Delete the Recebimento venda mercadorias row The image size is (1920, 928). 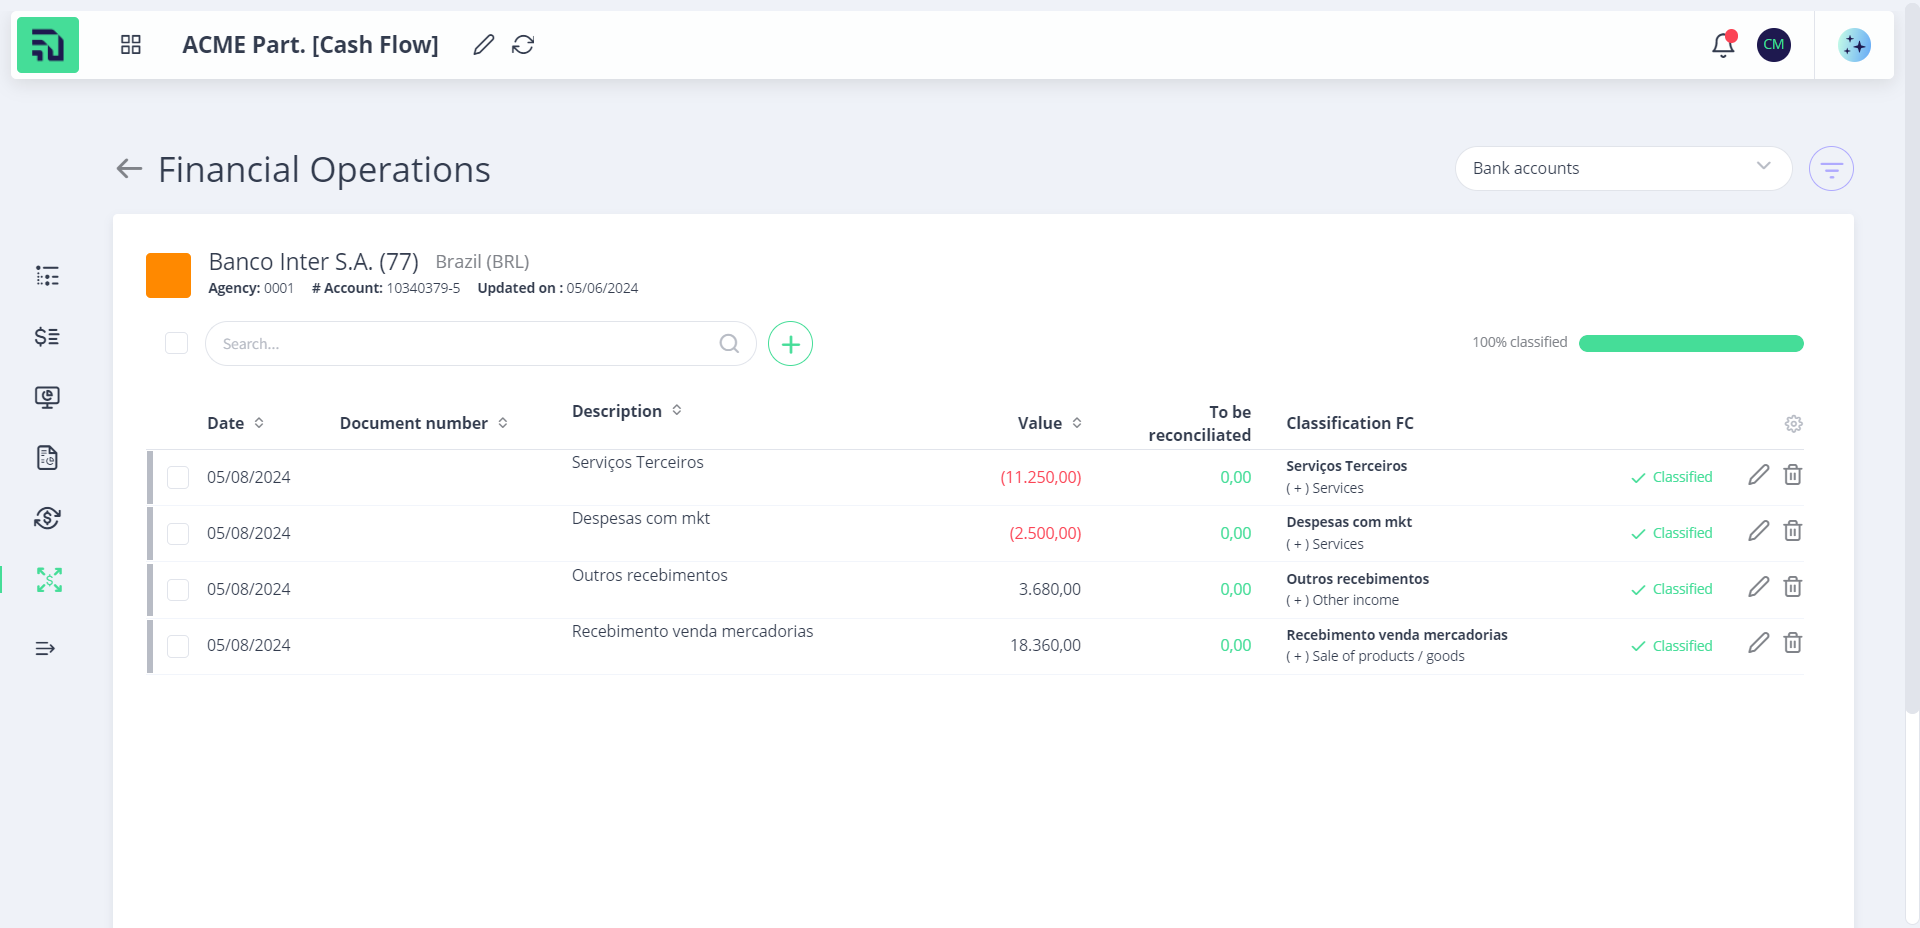click(x=1793, y=643)
